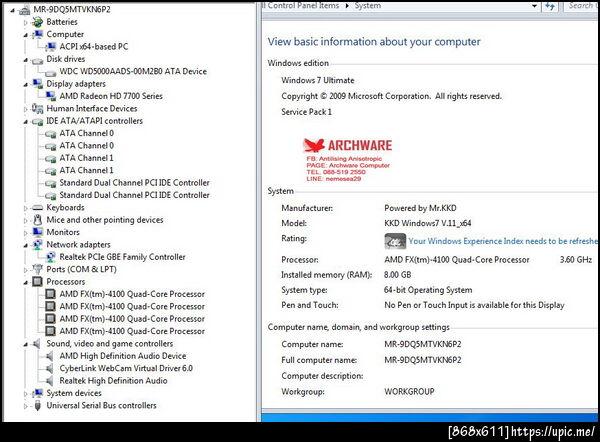Click Powered by Mr.KKD manufacturer value
This screenshot has height=442, width=600.
click(420, 208)
